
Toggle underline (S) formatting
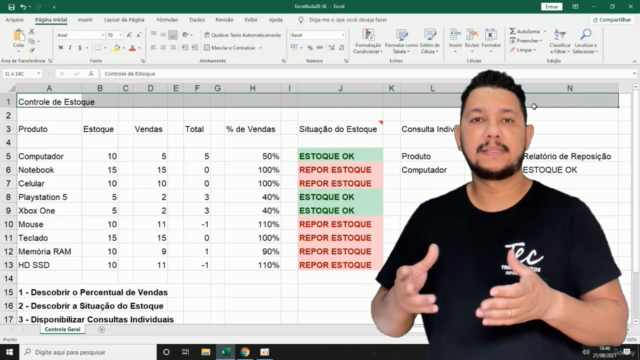click(x=80, y=48)
